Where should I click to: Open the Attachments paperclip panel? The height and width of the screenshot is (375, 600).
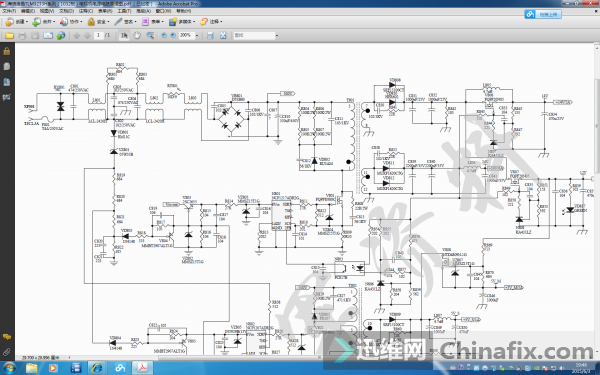(x=7, y=352)
